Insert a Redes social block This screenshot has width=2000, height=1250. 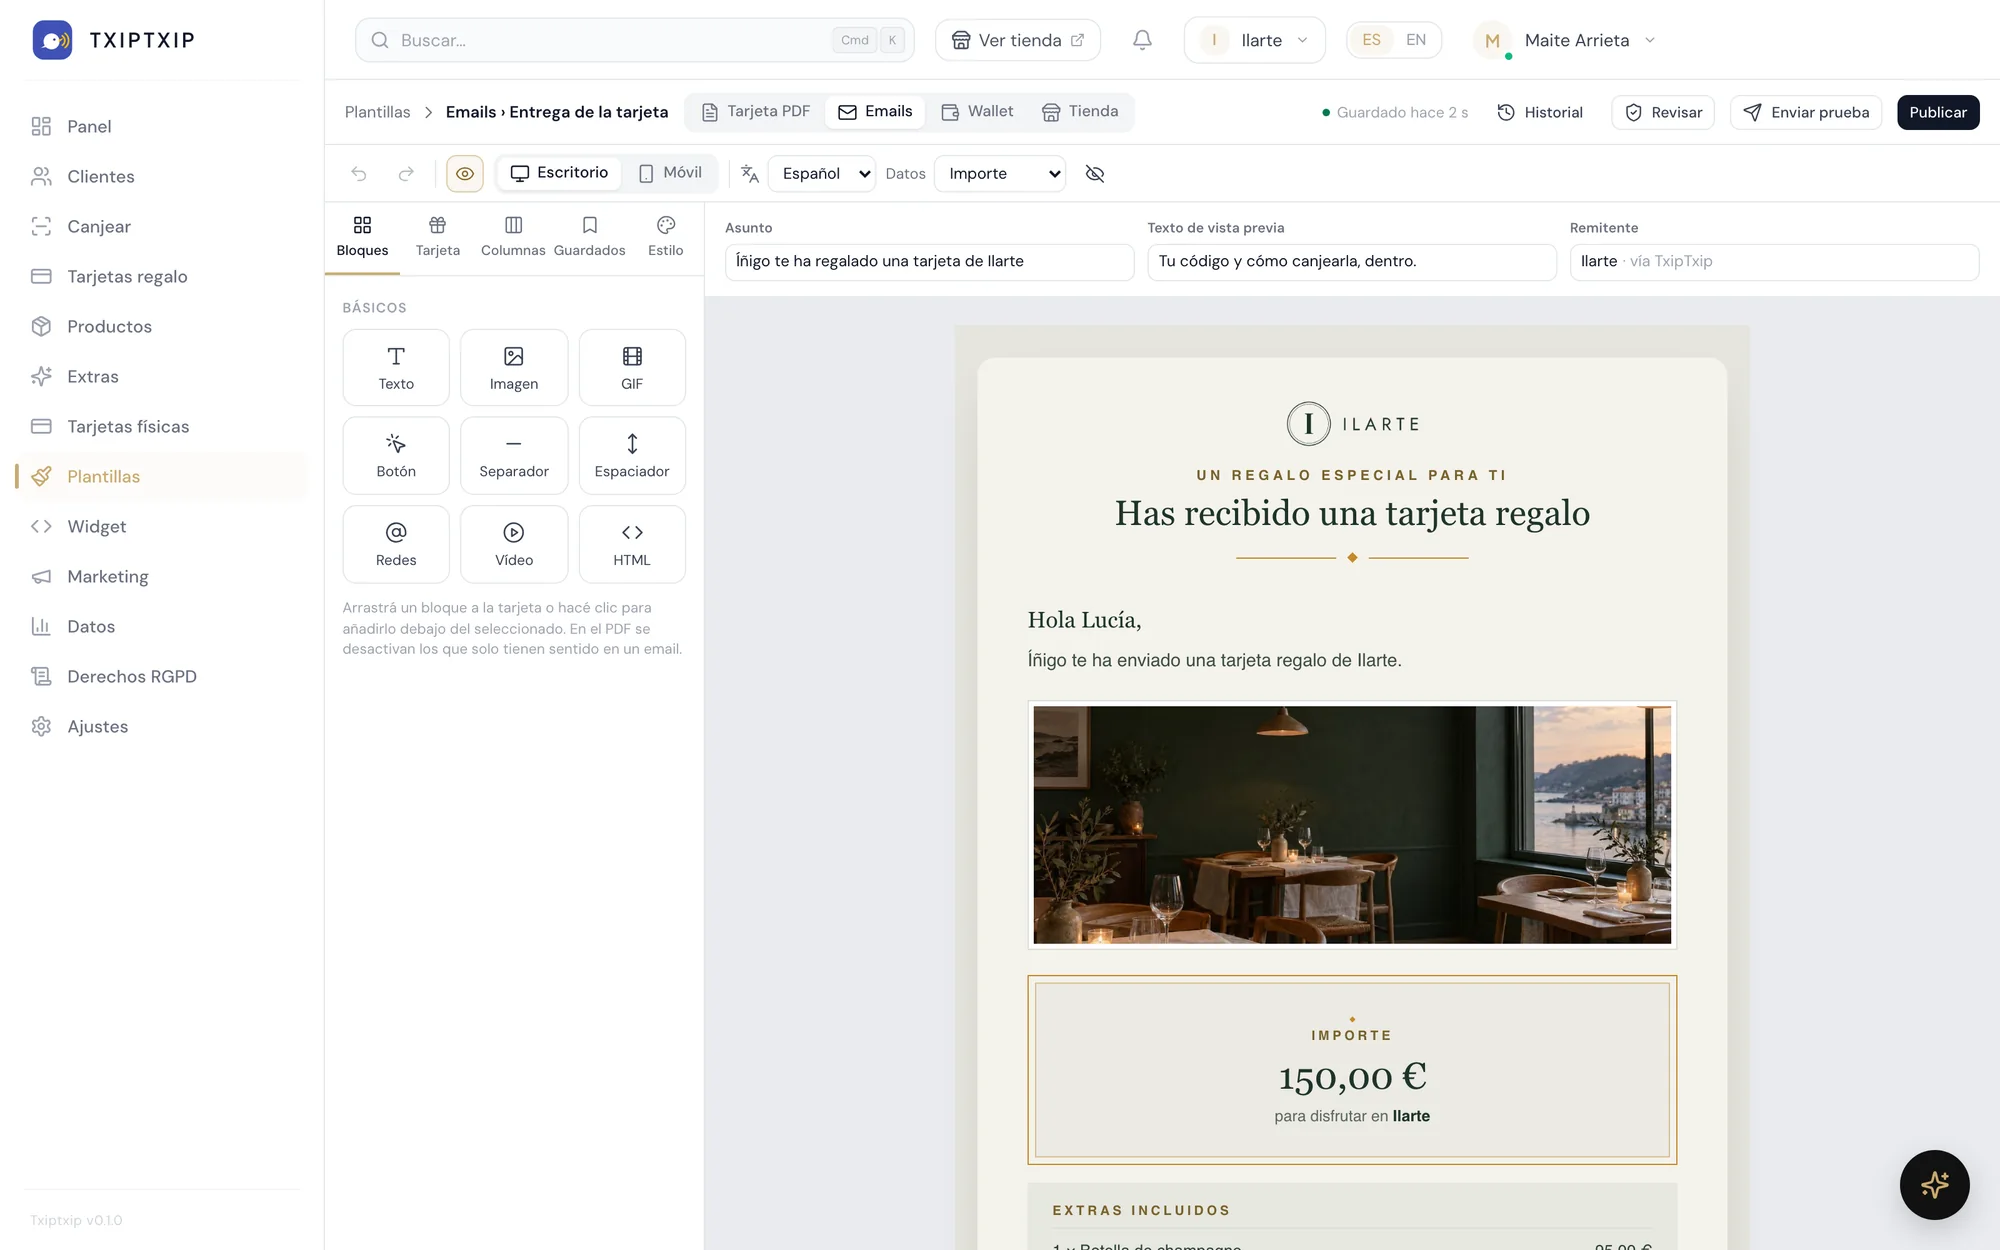[x=396, y=544]
